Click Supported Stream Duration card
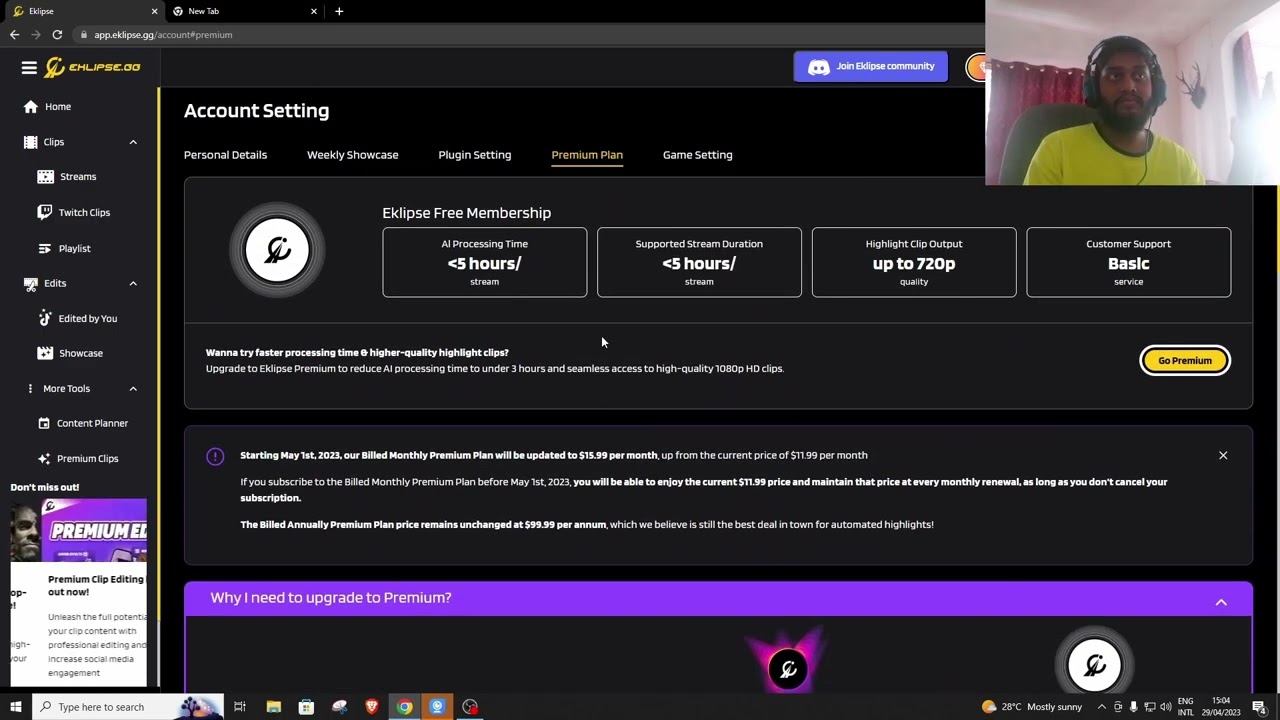This screenshot has width=1280, height=720. [699, 262]
